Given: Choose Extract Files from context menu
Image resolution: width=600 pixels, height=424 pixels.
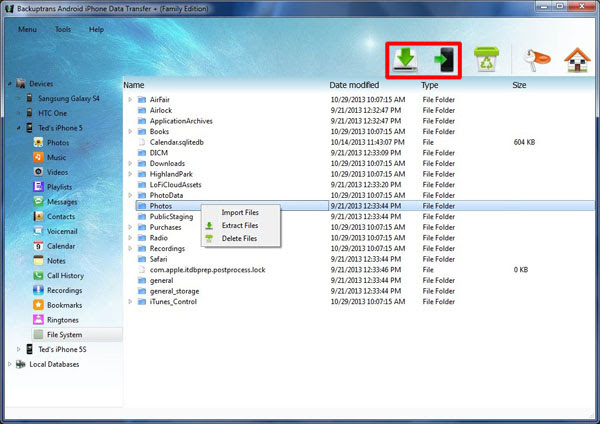Looking at the screenshot, I should [240, 225].
